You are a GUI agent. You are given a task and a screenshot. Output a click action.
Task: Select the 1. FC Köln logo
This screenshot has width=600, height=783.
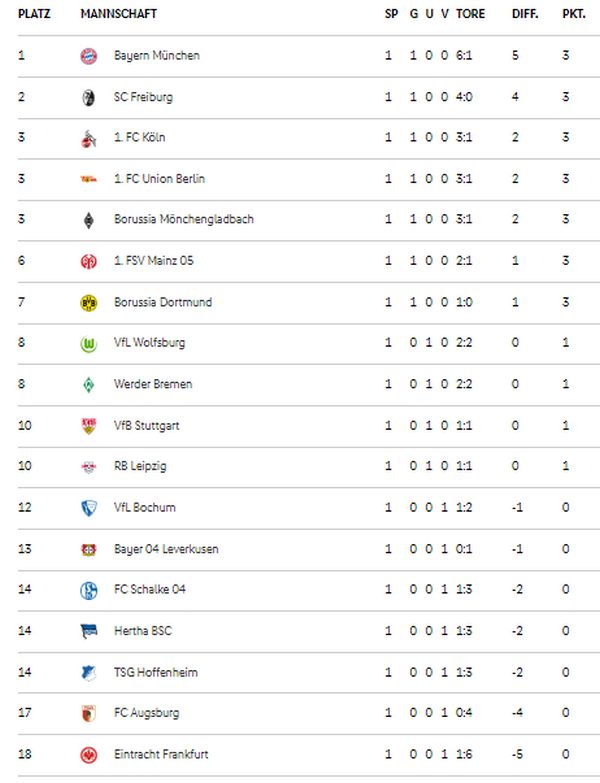[x=88, y=138]
